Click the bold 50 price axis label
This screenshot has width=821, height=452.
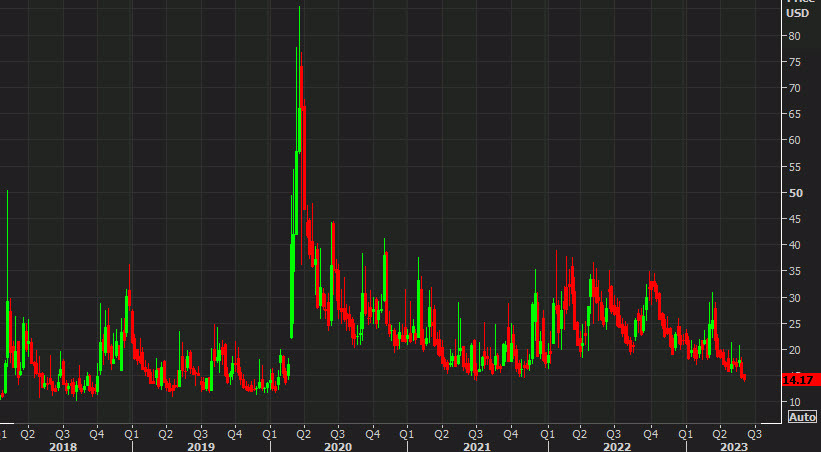point(795,193)
